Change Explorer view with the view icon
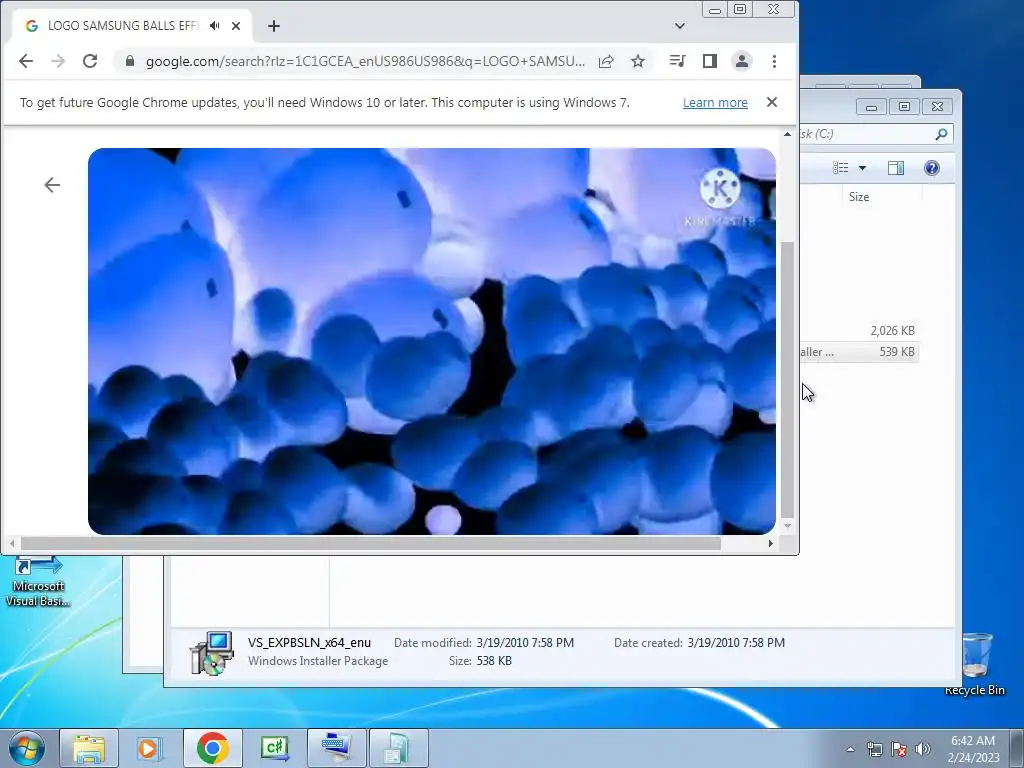Image resolution: width=1024 pixels, height=768 pixels. 840,168
